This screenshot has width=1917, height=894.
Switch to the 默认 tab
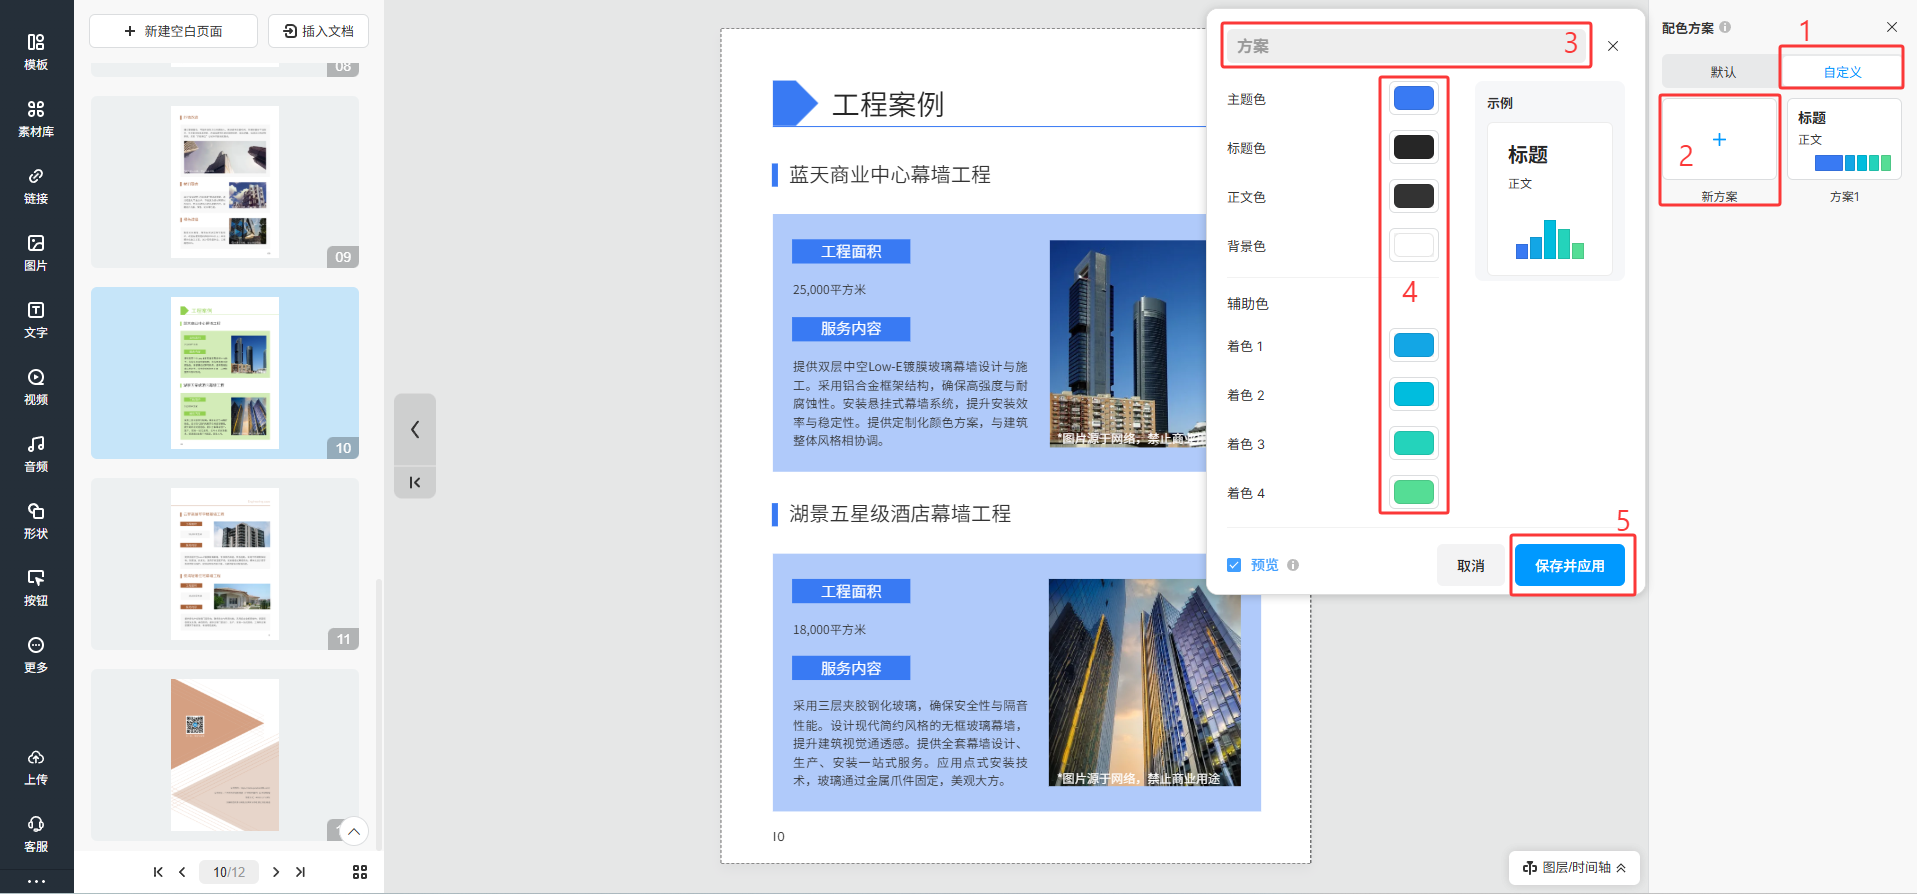coord(1722,72)
